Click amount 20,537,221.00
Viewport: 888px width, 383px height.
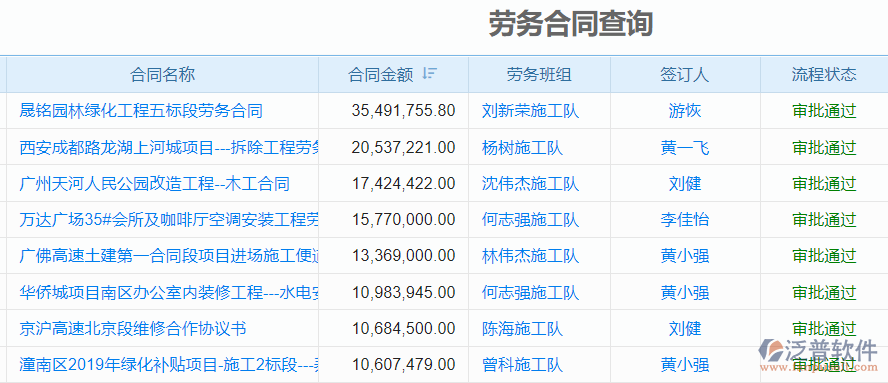[x=403, y=148]
